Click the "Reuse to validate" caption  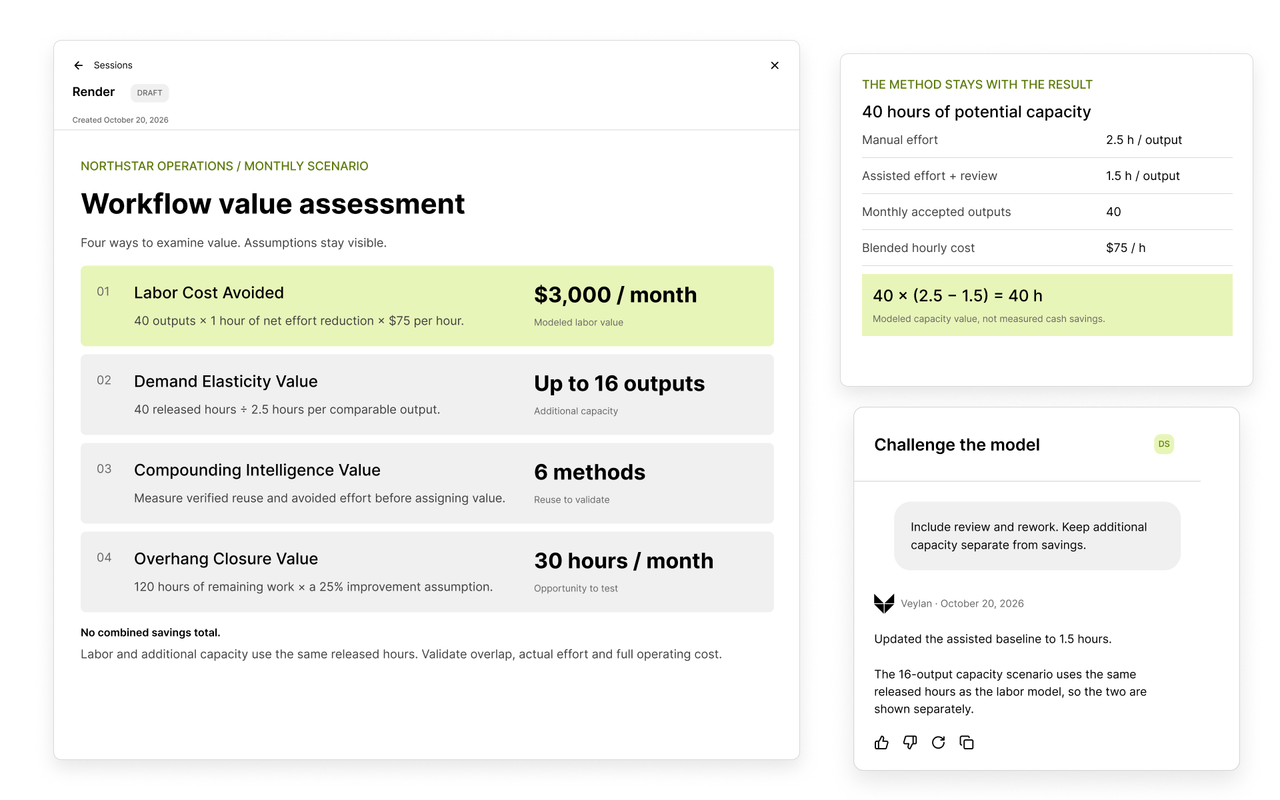[572, 499]
